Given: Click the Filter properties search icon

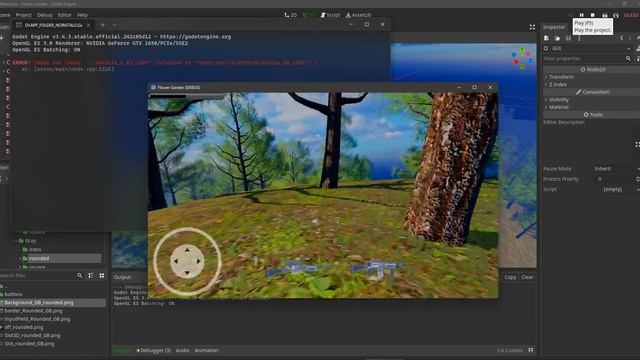Looking at the screenshot, I should point(628,59).
